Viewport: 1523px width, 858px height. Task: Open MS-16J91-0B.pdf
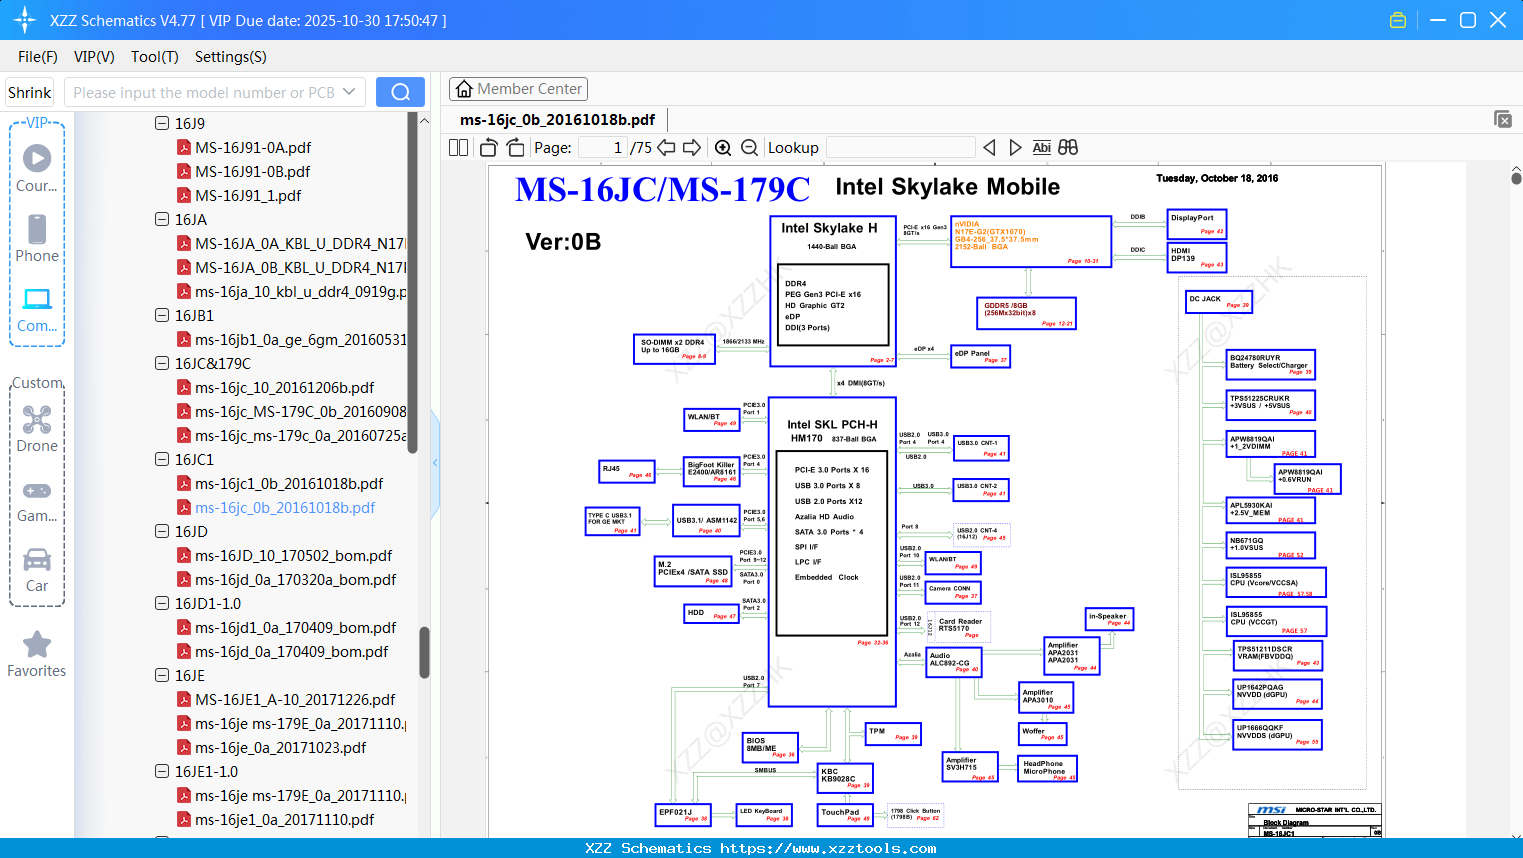[253, 171]
